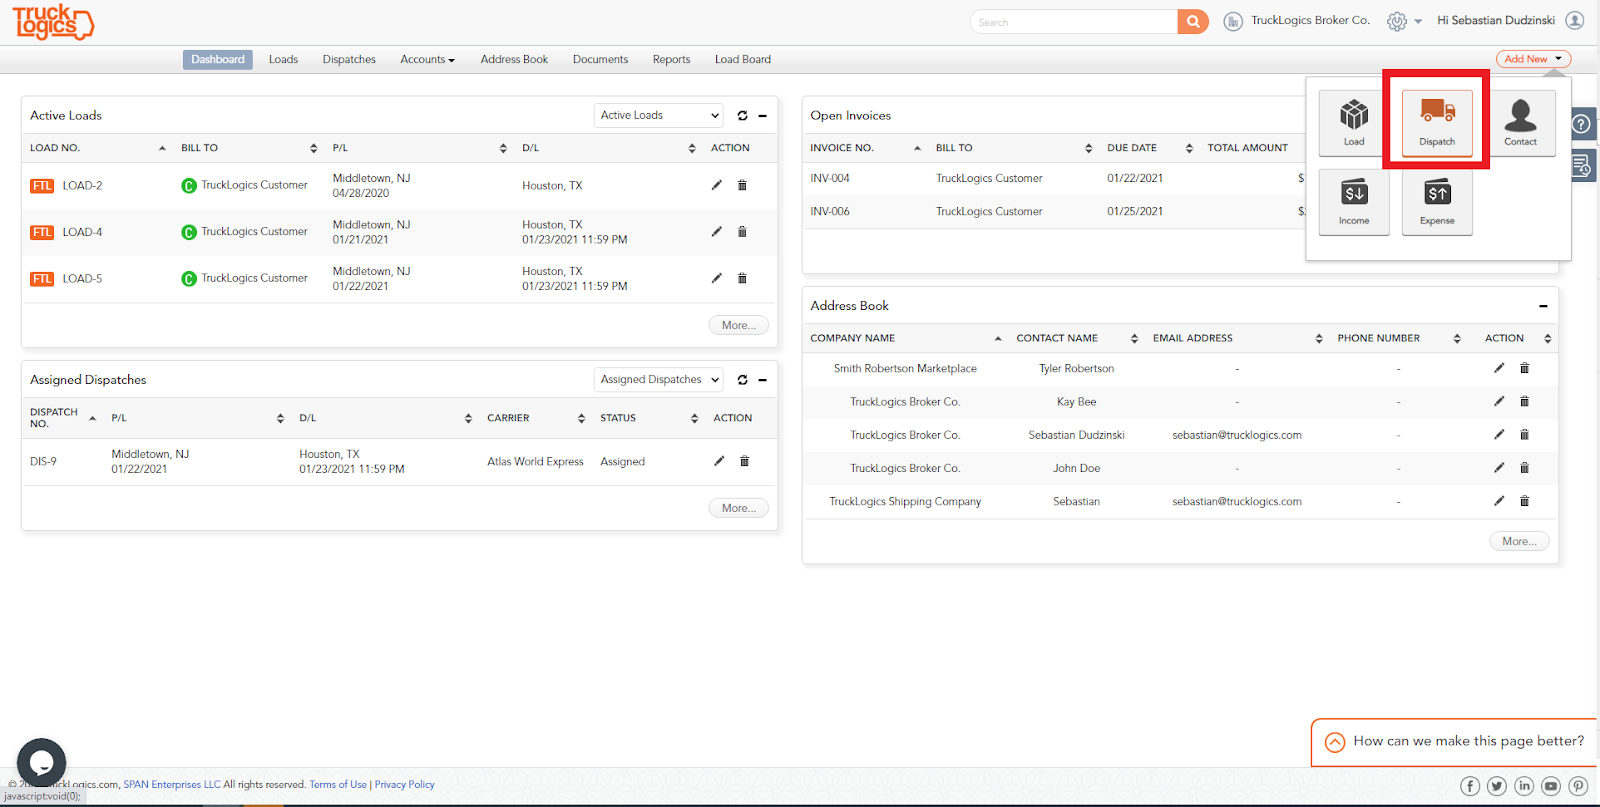Edit Smith Robertson Marketplace contact

[1499, 368]
